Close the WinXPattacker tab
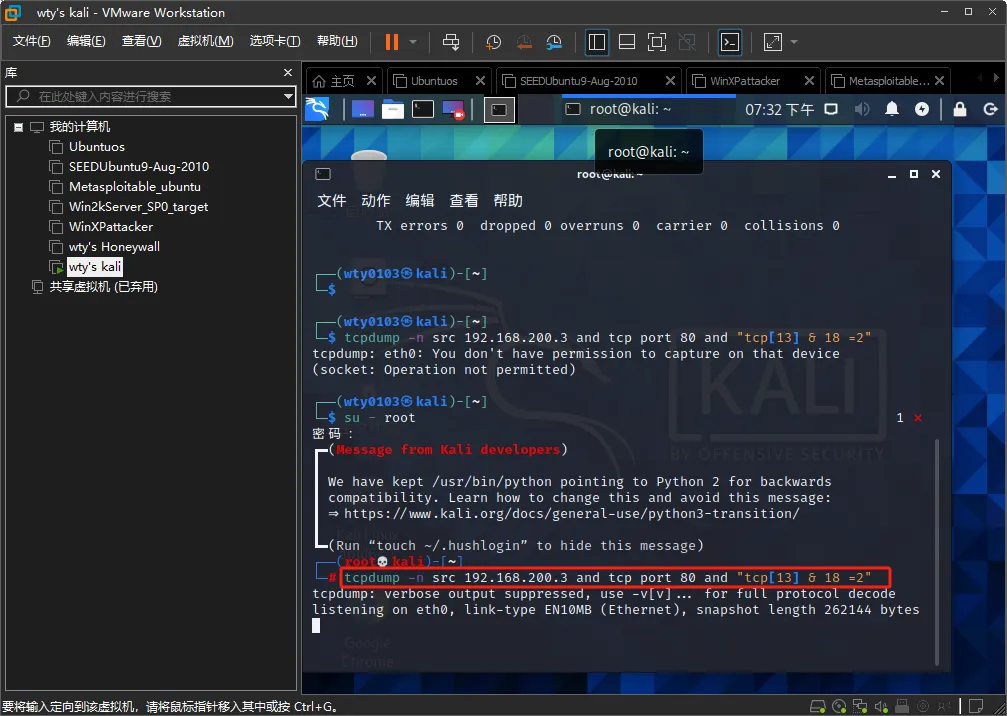Image resolution: width=1007 pixels, height=716 pixels. (810, 81)
